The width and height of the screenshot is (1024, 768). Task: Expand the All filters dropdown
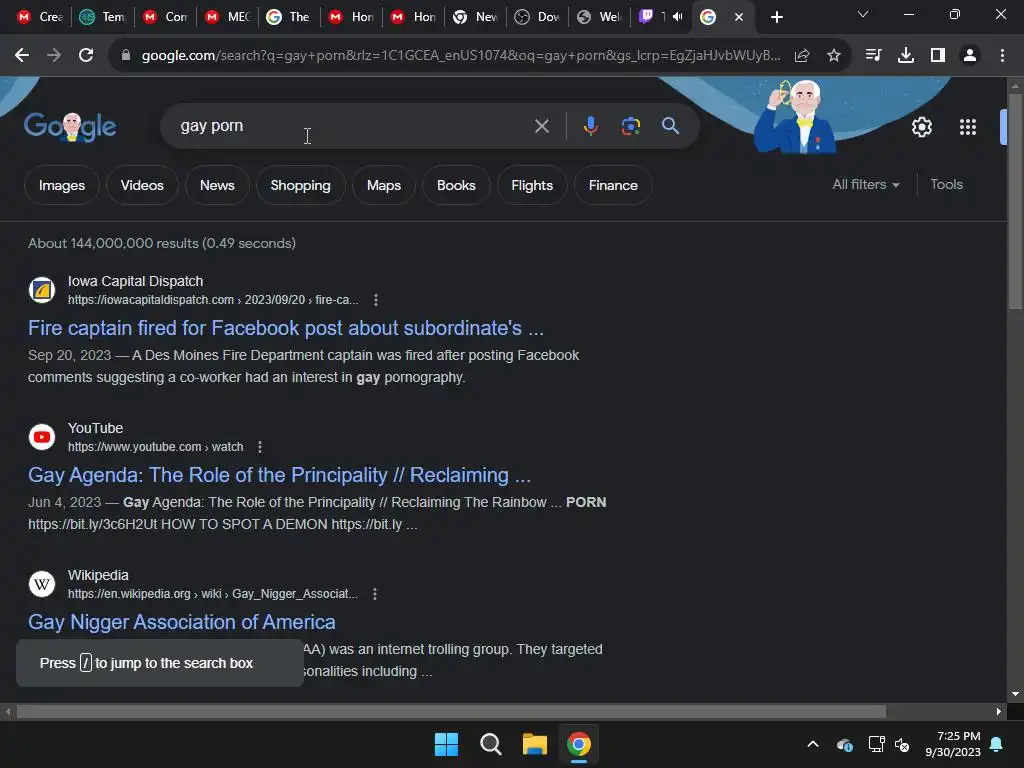866,185
